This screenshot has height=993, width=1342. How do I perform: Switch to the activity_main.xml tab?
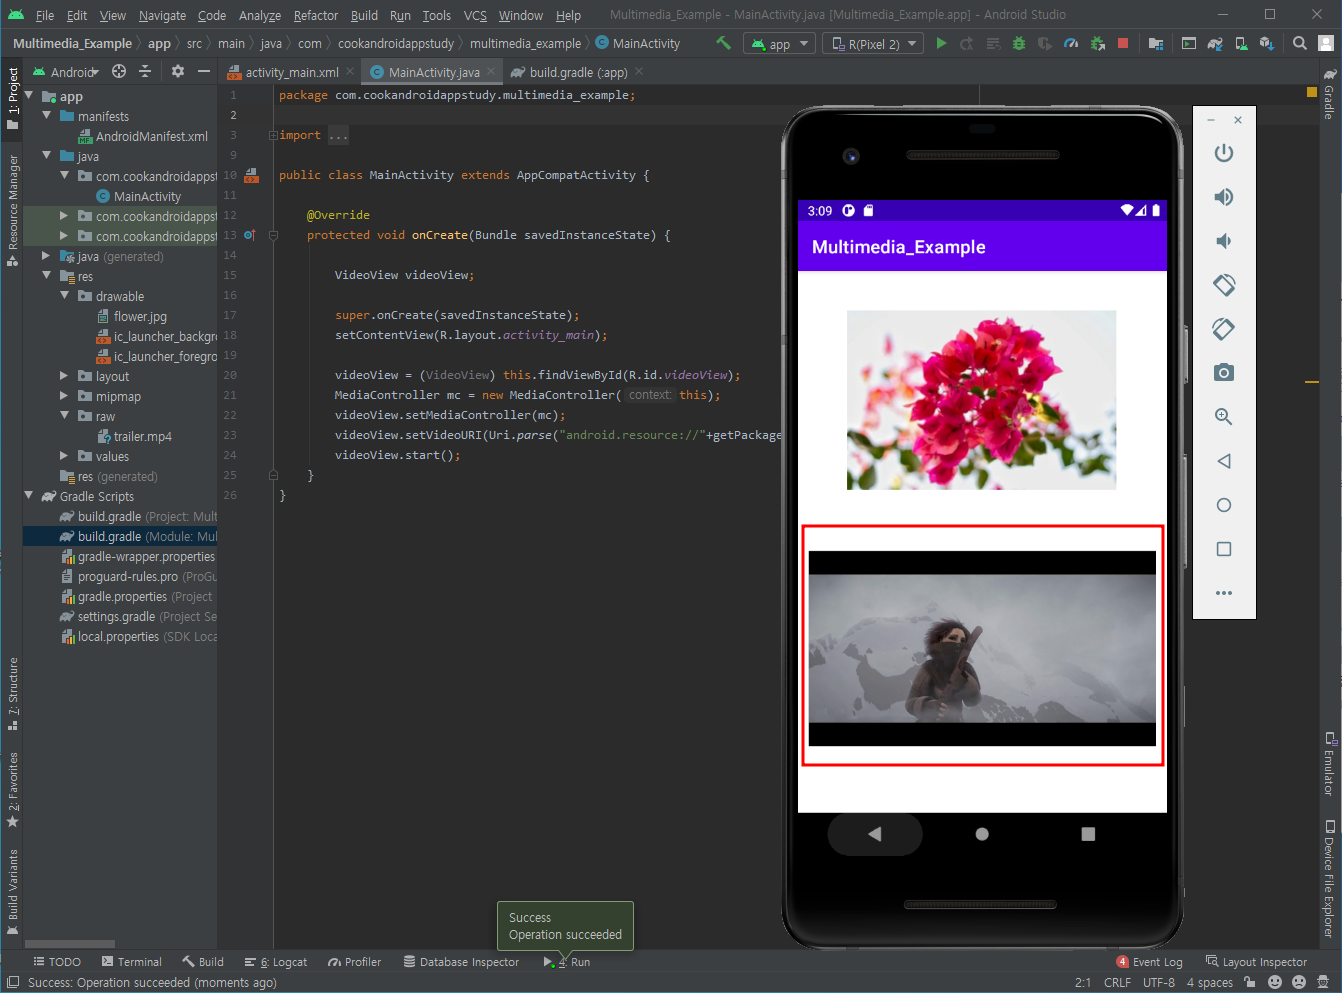click(291, 72)
